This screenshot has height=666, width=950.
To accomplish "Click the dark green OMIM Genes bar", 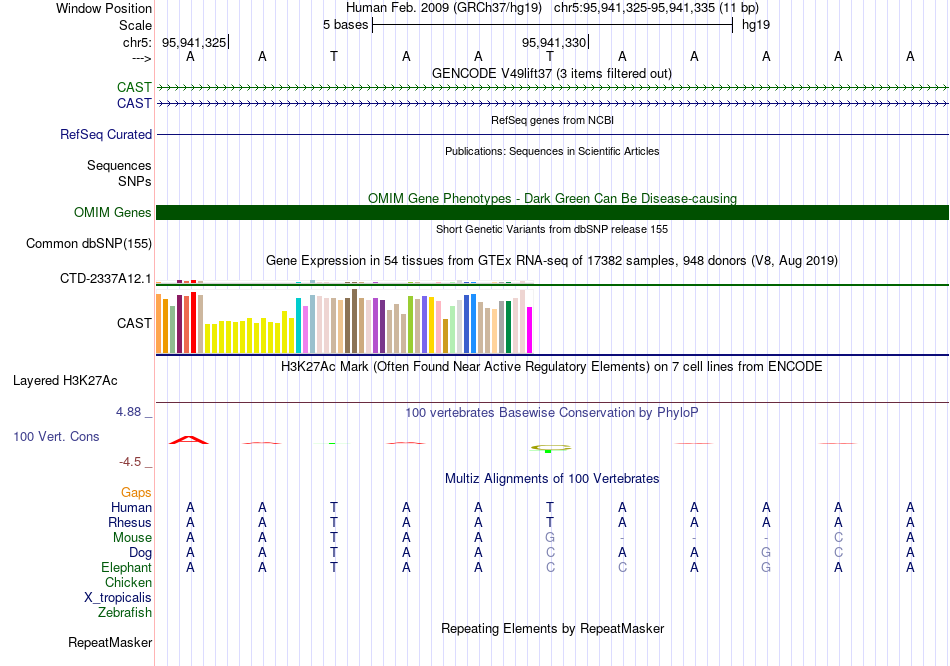I will [552, 212].
